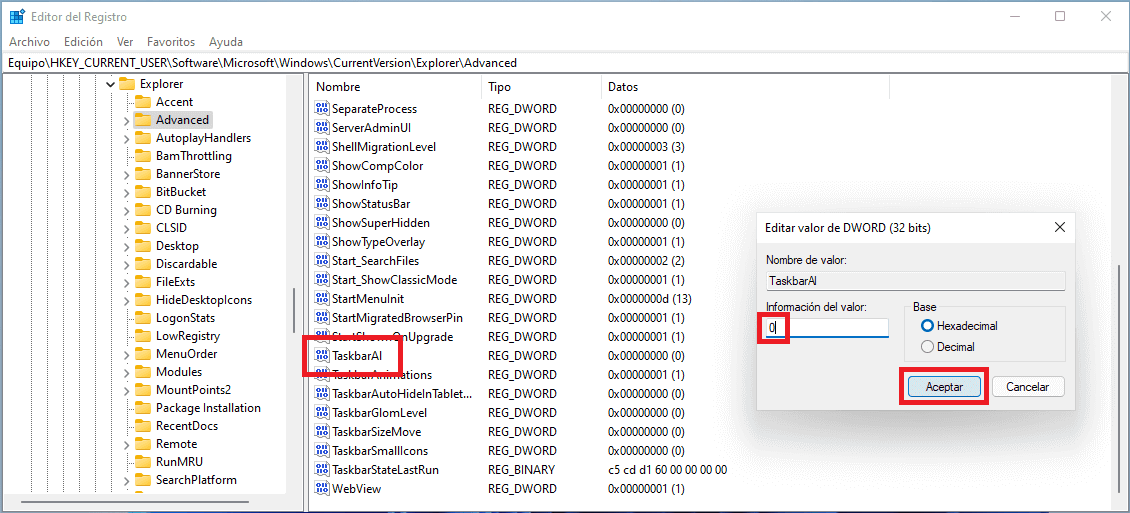1130x513 pixels.
Task: Click the ShowStatusBar value icon
Action: tap(321, 203)
